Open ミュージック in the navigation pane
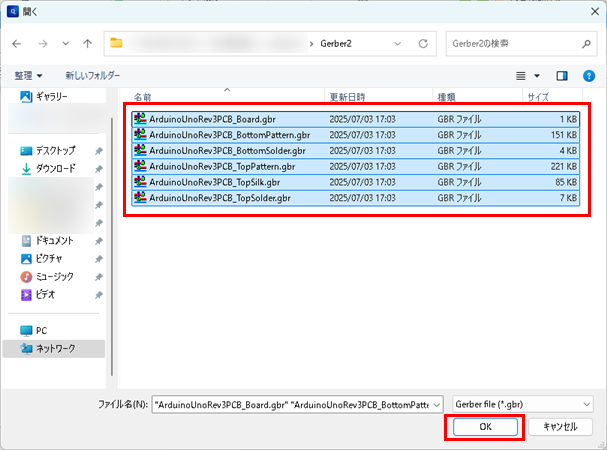Screen dimensions: 607x450 (46, 277)
